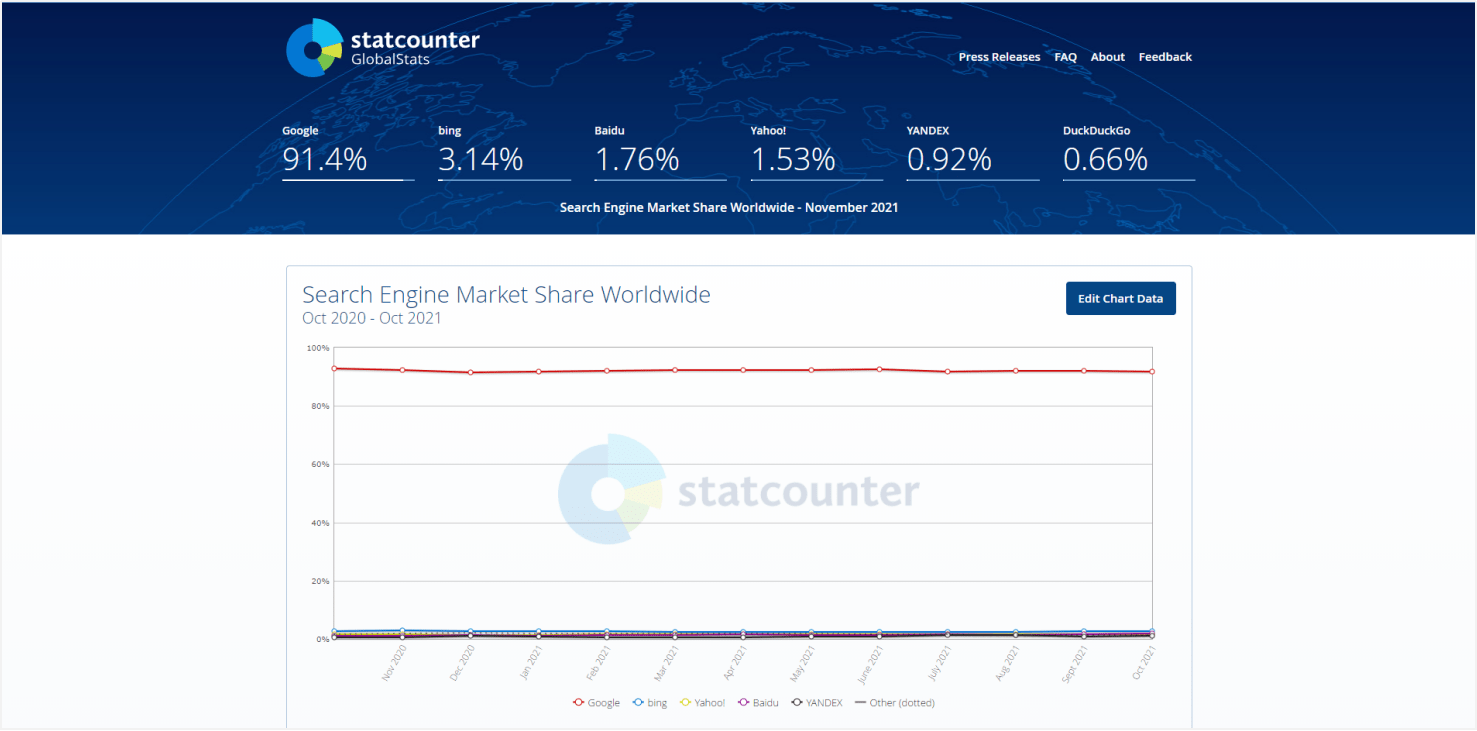Toggle the YANDEX series in the legend

pyautogui.click(x=816, y=703)
